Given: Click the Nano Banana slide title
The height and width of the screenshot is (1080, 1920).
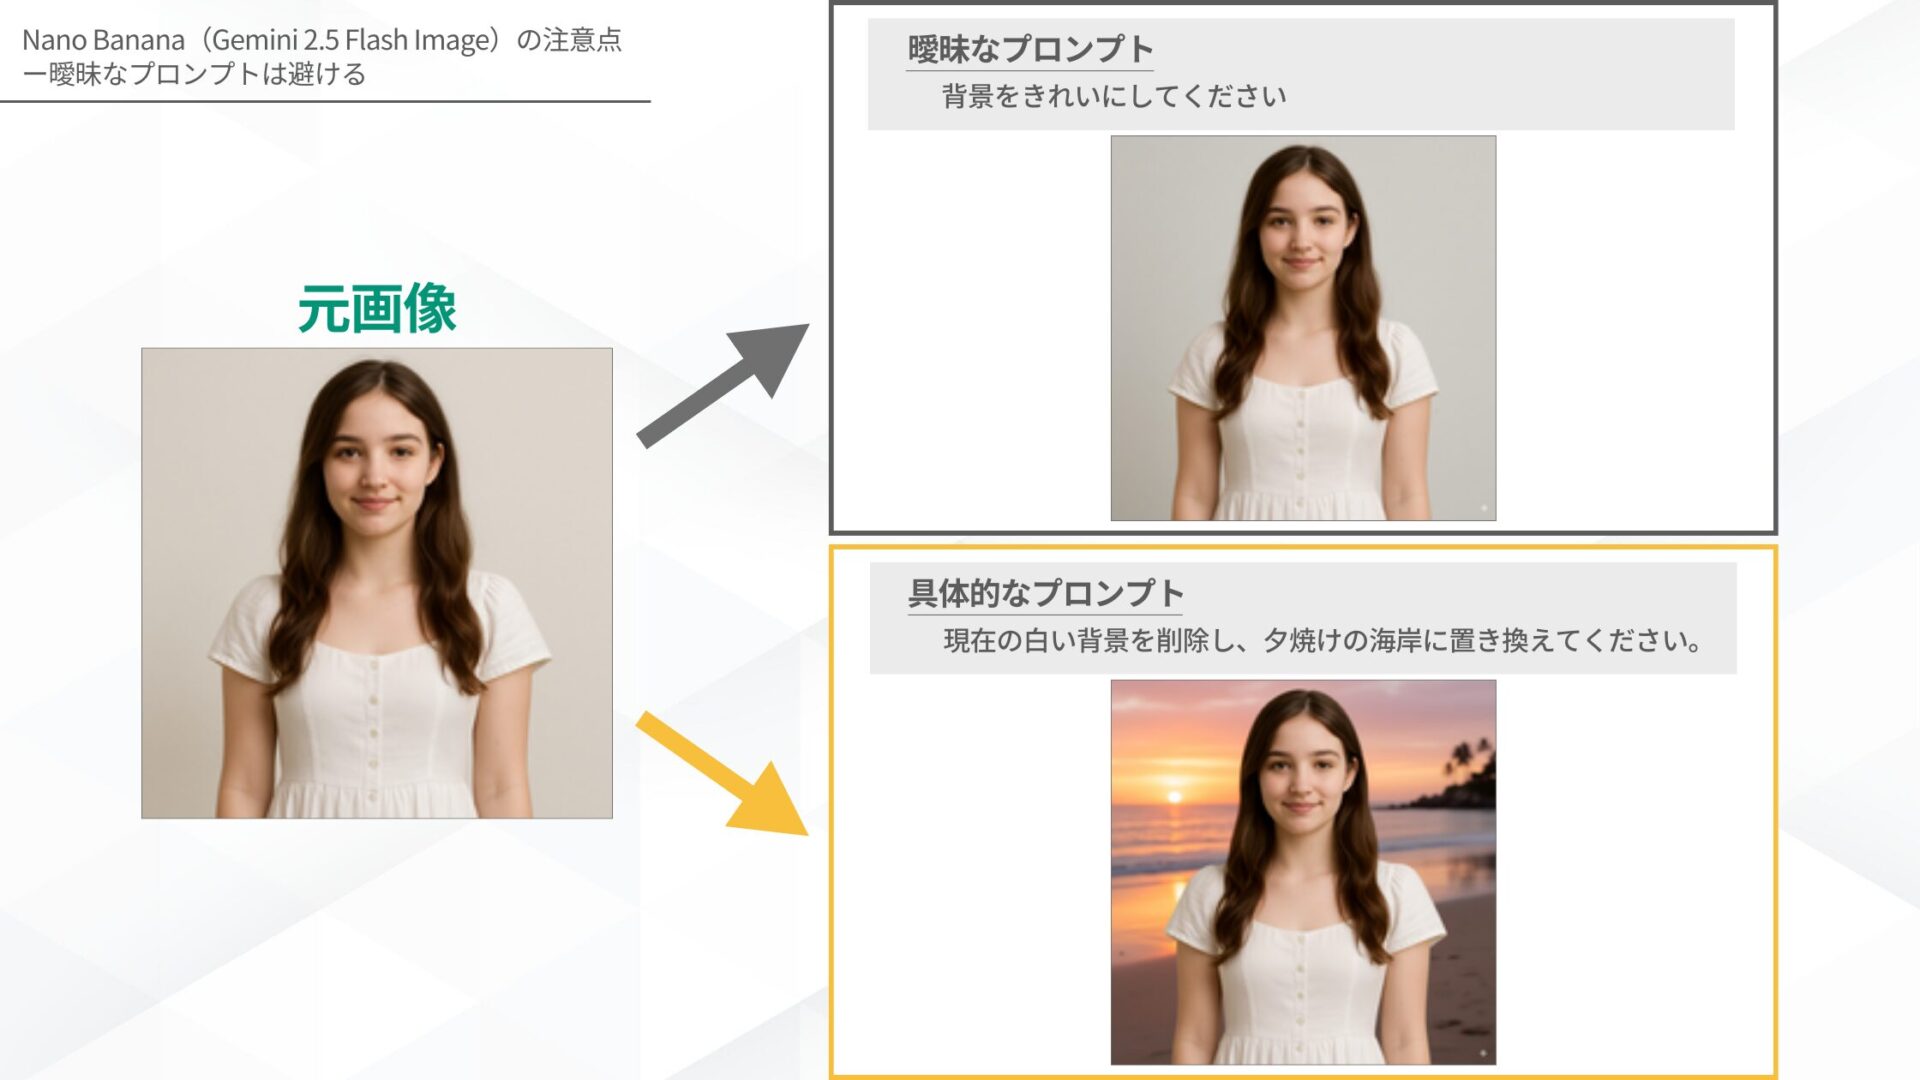Looking at the screenshot, I should coord(321,40).
